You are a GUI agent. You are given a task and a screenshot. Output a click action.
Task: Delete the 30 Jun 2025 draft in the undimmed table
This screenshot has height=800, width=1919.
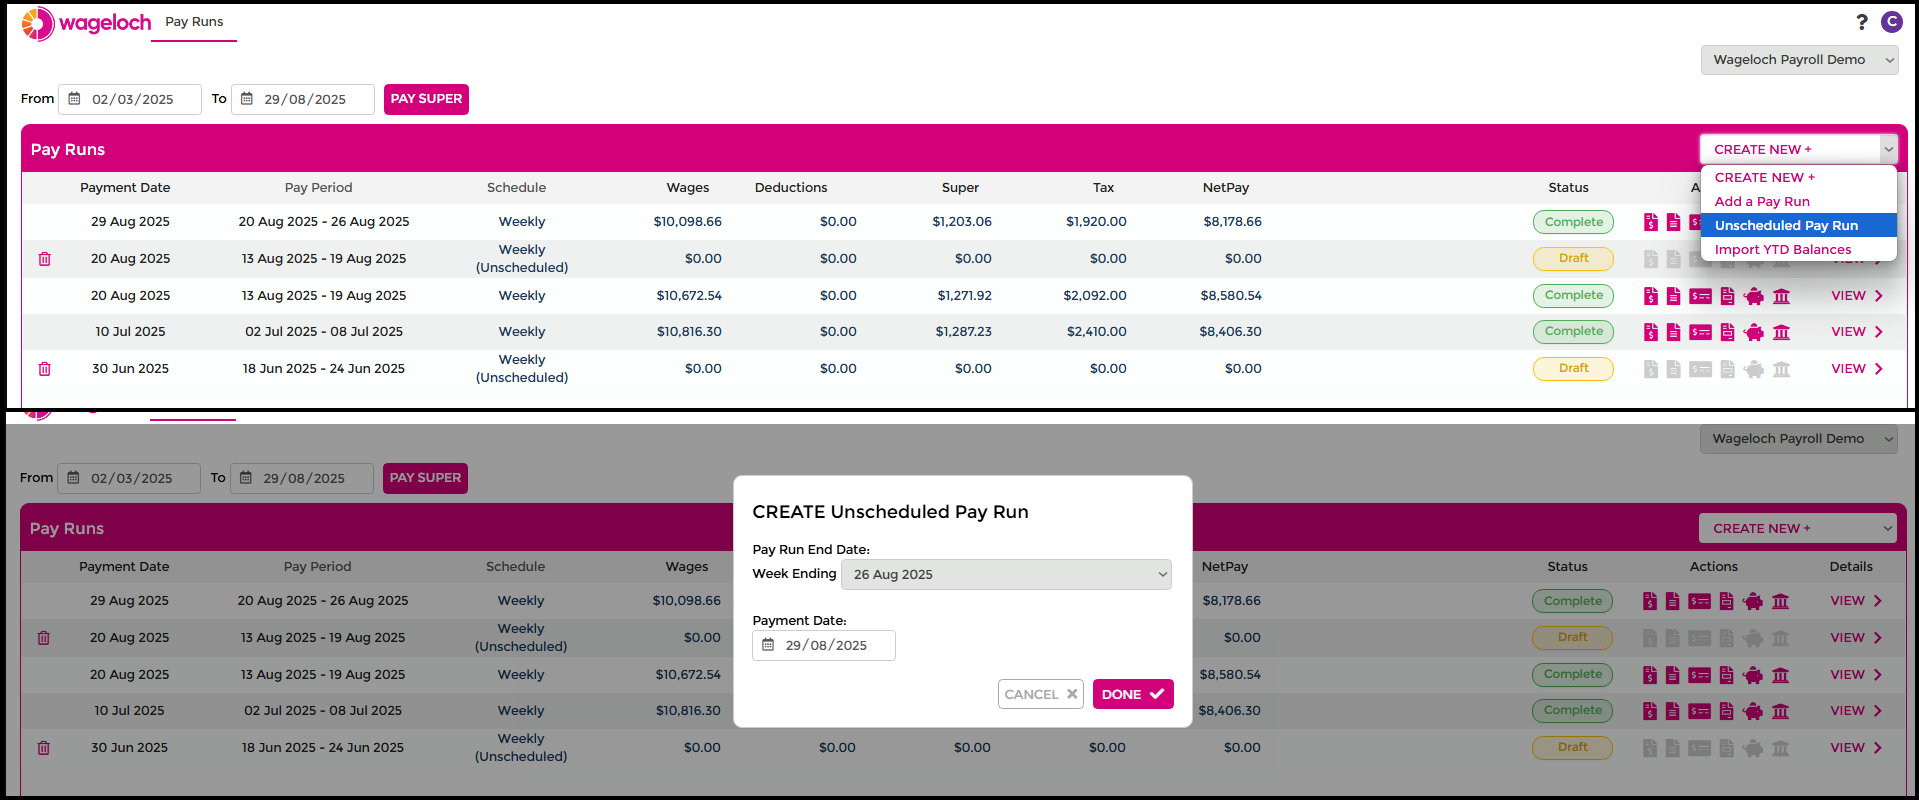click(x=45, y=369)
